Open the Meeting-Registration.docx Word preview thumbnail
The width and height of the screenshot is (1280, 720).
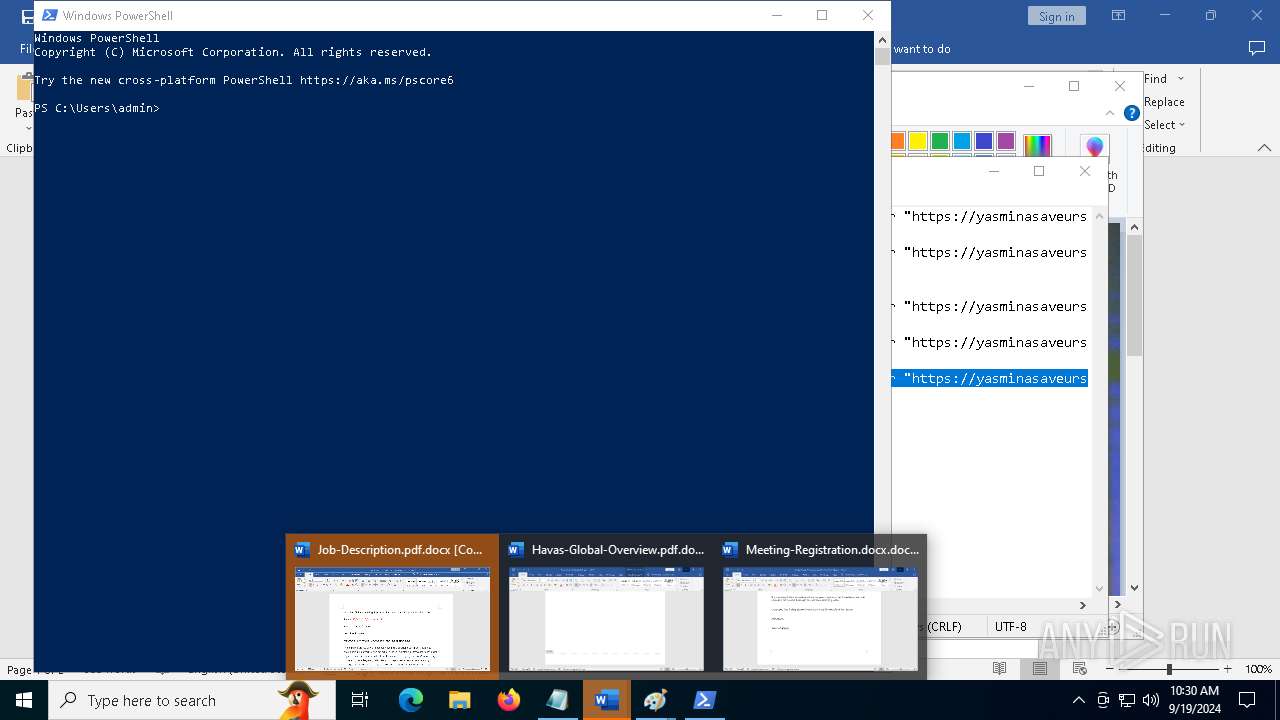(x=820, y=606)
